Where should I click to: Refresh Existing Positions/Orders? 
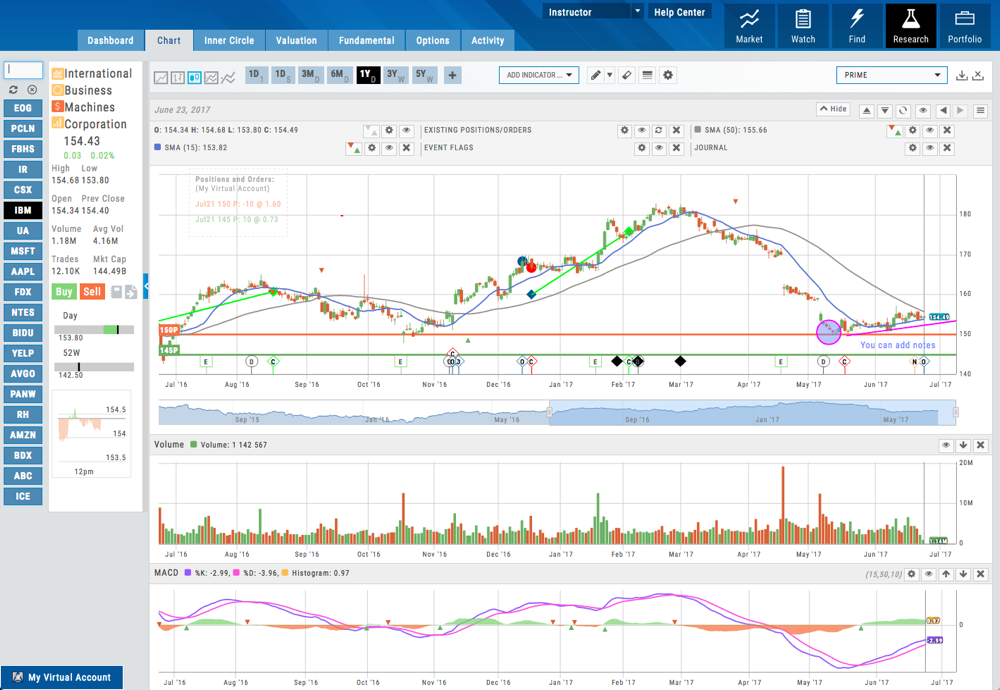(x=659, y=130)
